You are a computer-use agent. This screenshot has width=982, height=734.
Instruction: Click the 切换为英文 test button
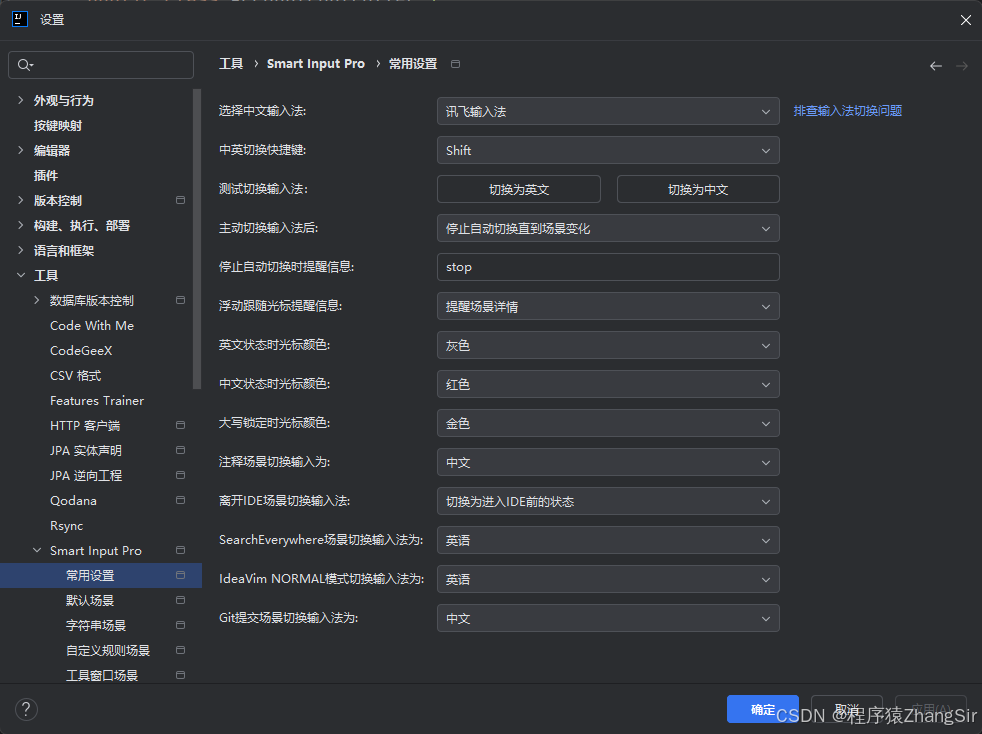tap(519, 190)
